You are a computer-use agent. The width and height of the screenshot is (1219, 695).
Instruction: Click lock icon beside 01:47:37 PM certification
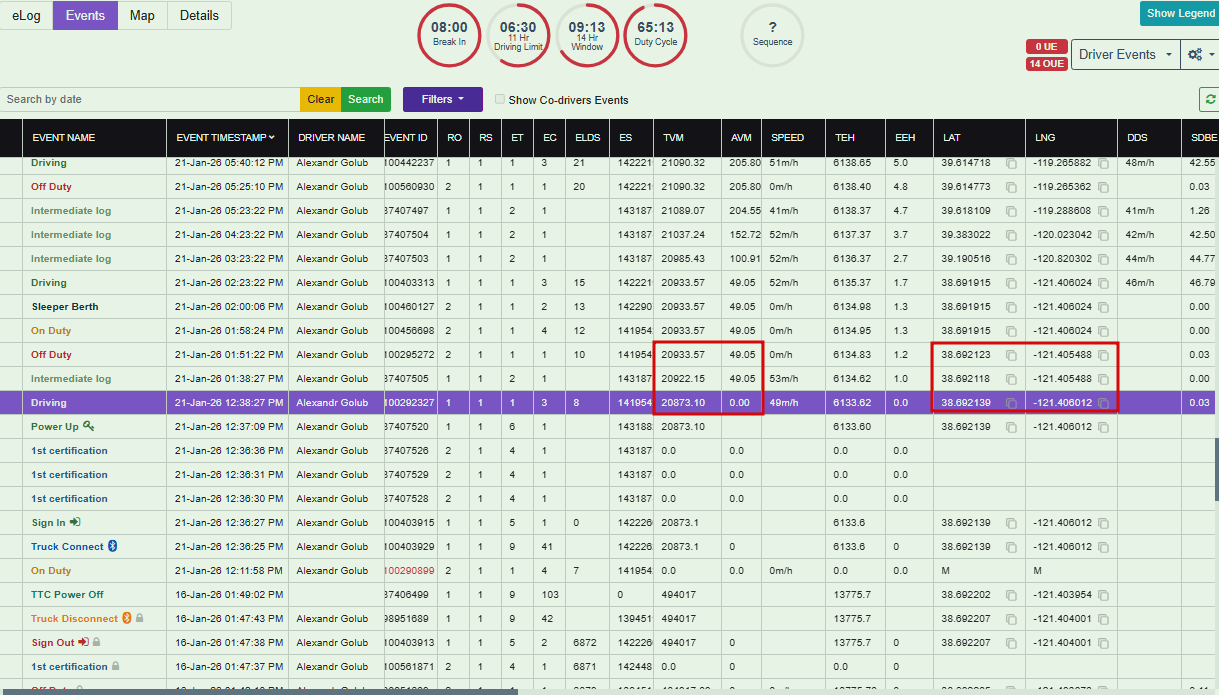coord(116,666)
